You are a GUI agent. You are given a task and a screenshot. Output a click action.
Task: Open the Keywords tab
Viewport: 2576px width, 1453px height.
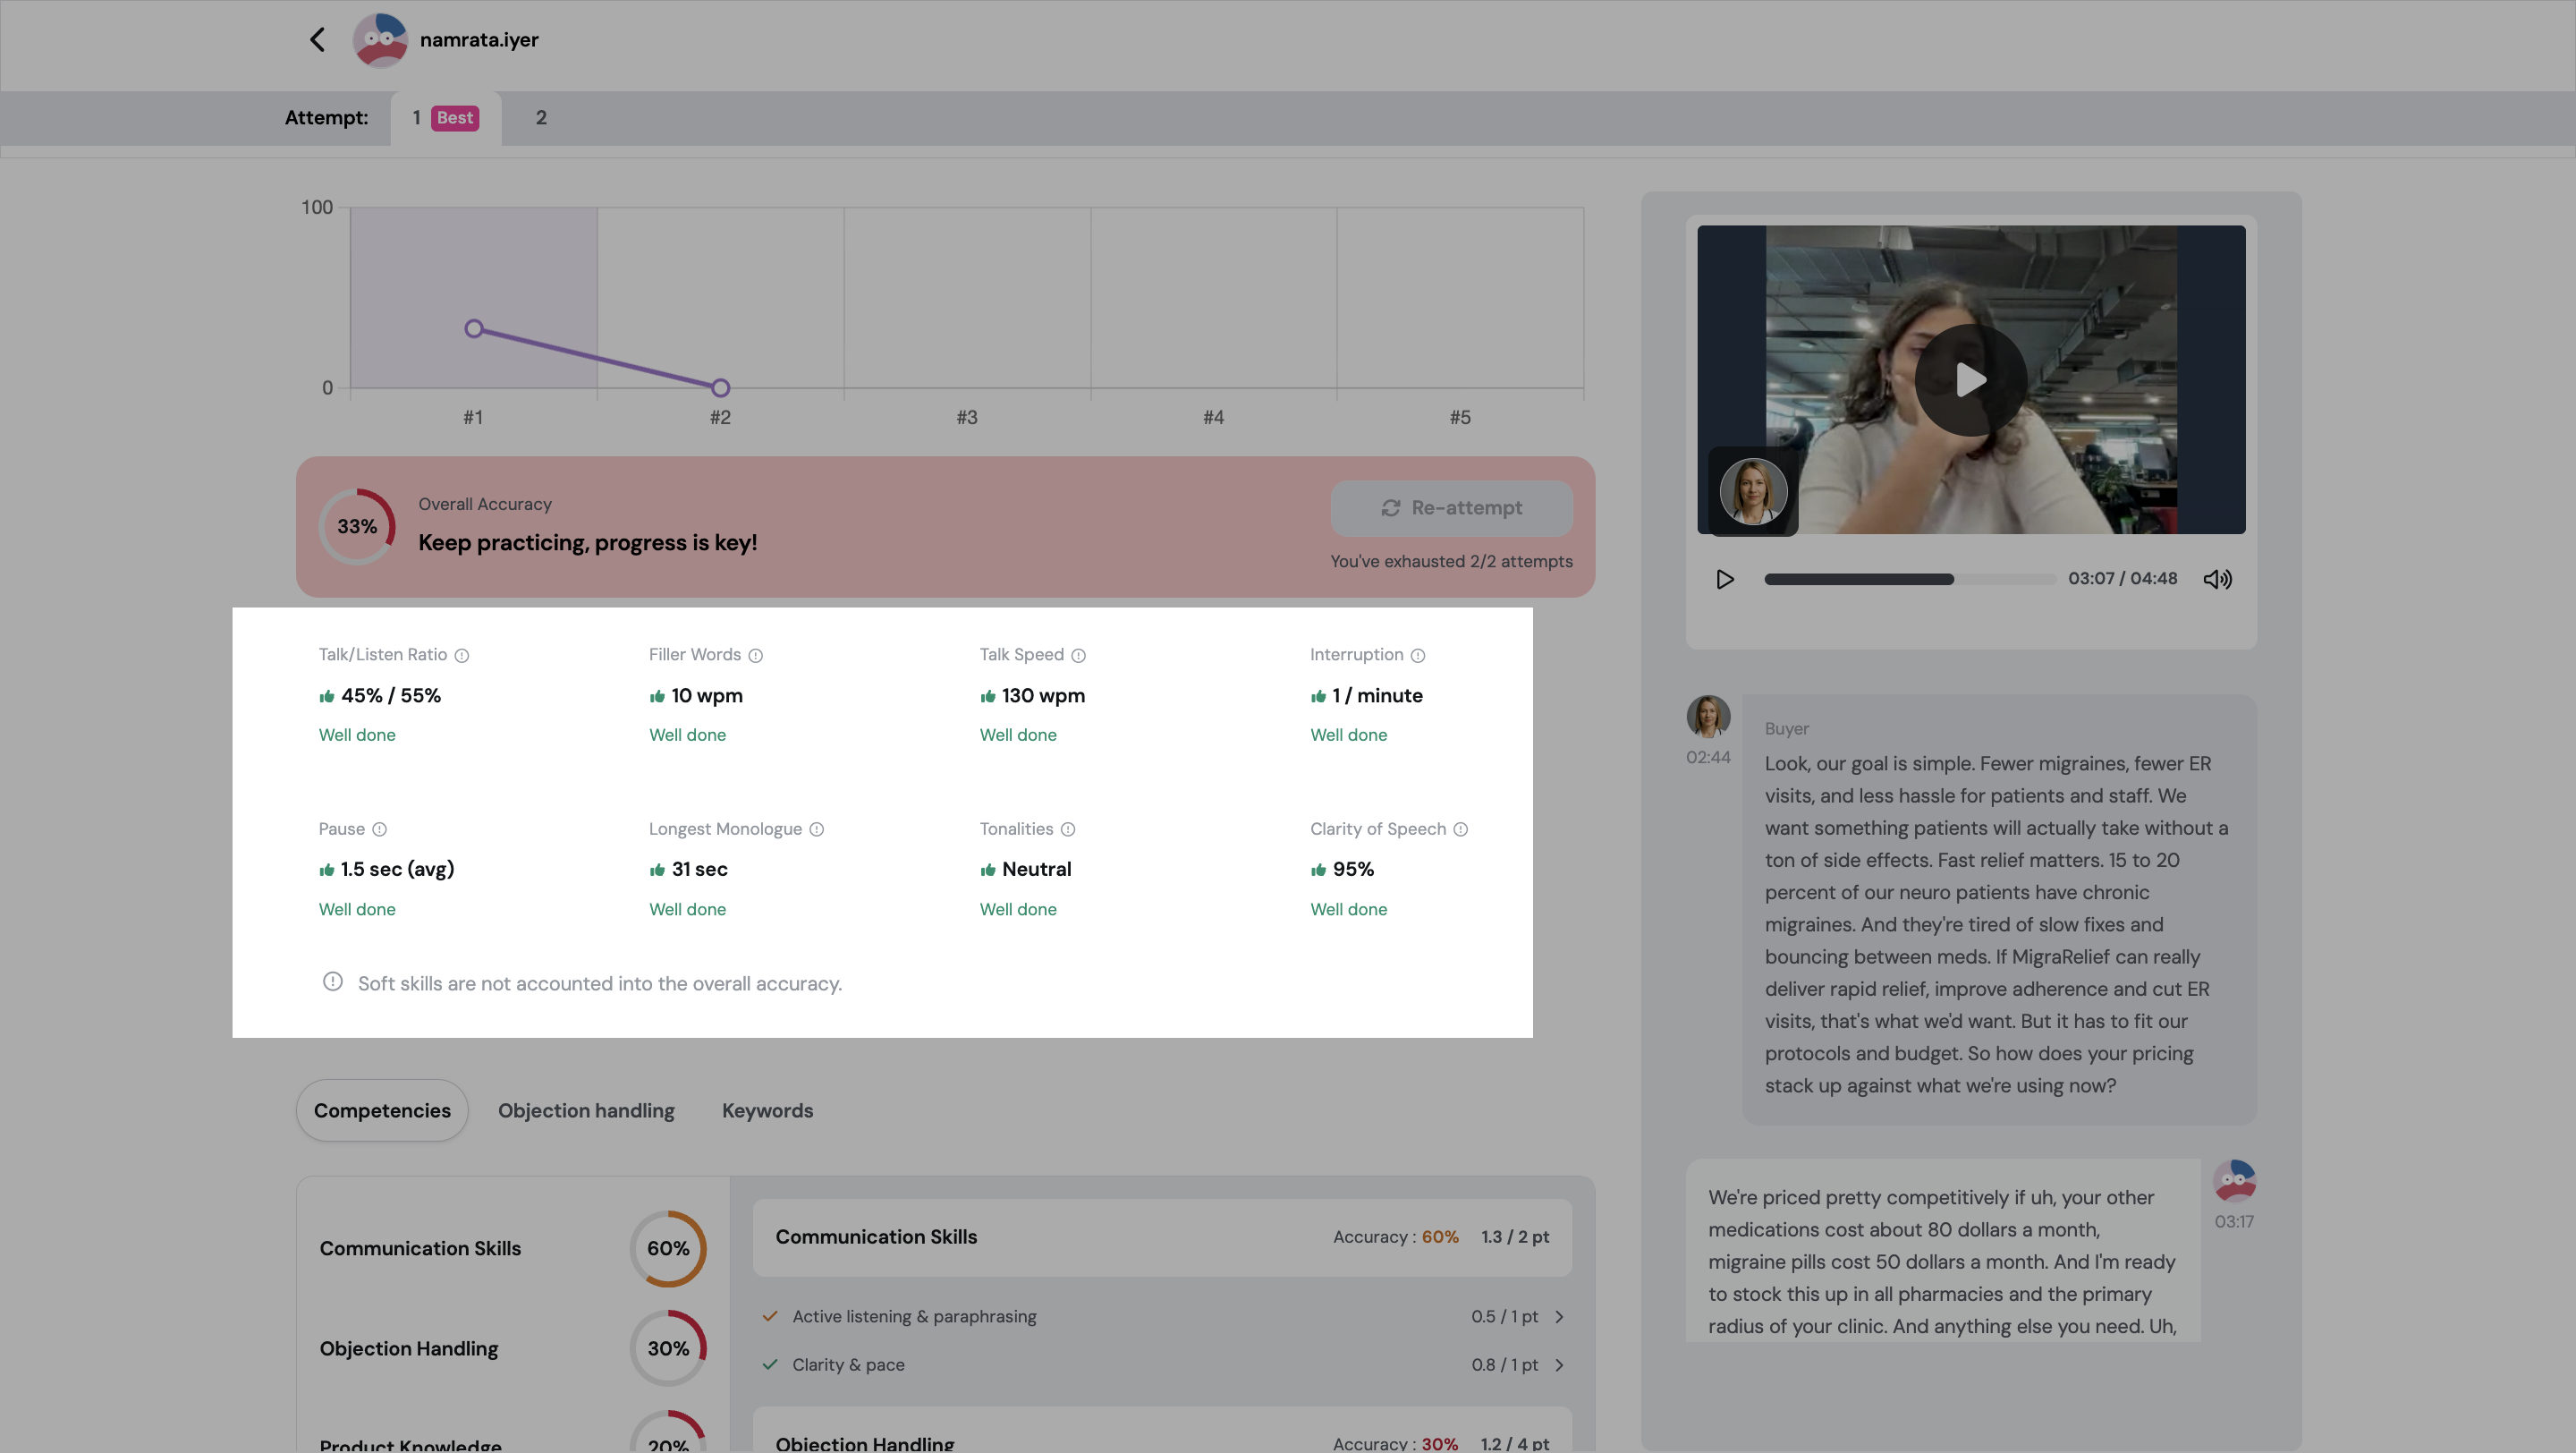[767, 1111]
